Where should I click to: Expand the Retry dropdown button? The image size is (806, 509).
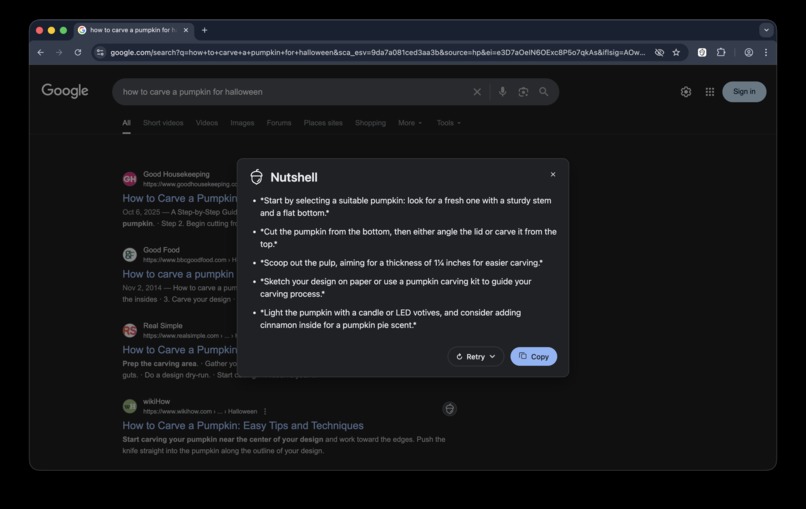click(x=475, y=356)
